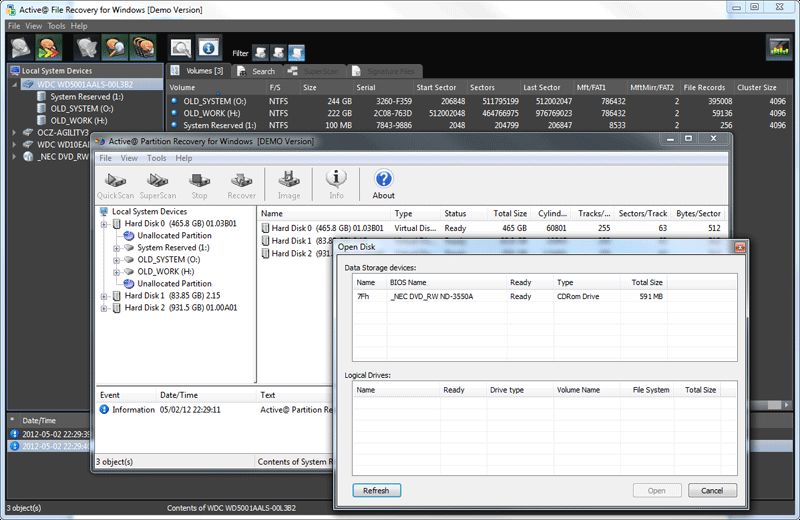This screenshot has height=520, width=800.
Task: Click the Refresh button in Open Disk
Action: [x=376, y=491]
